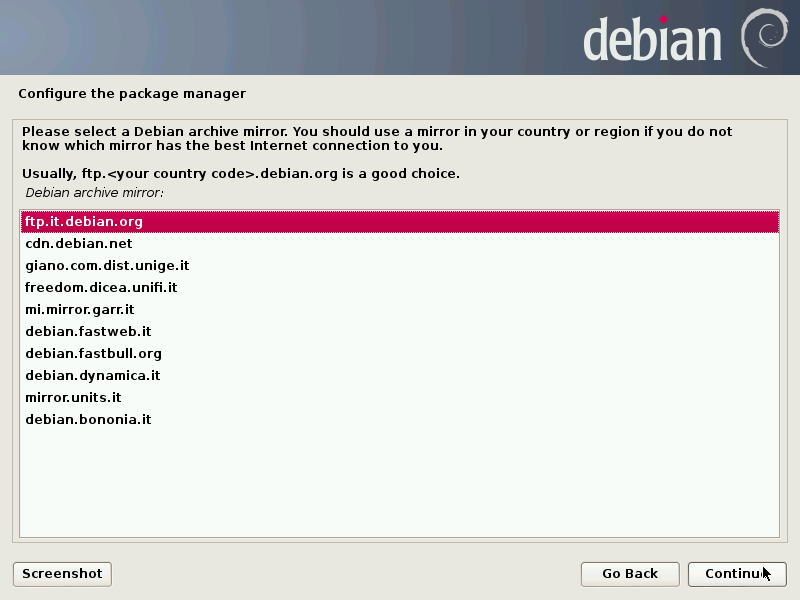Pick freedom.dicea.unifi.it mirror entry
Image resolution: width=800 pixels, height=600 pixels.
click(400, 288)
